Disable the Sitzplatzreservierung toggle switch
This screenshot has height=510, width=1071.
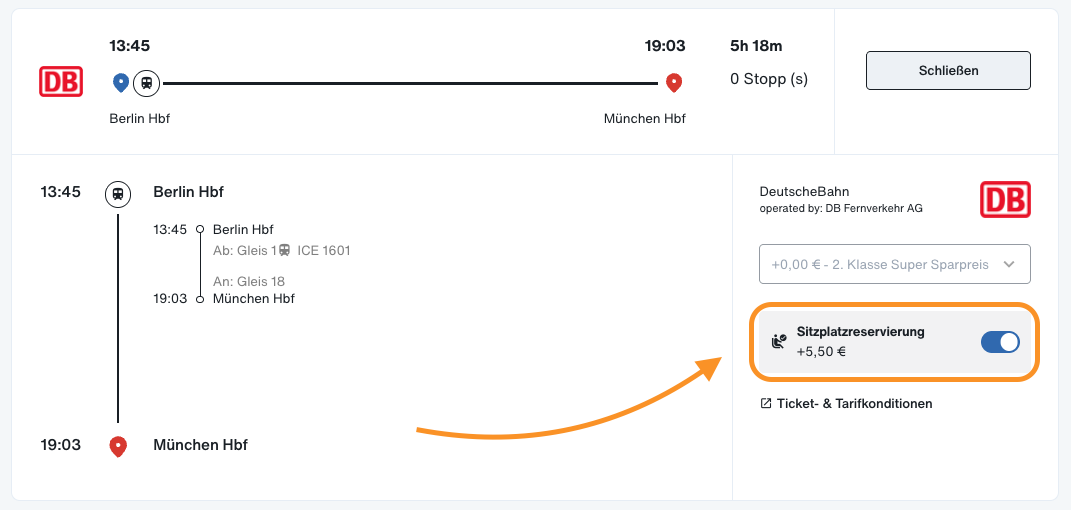(x=1000, y=342)
